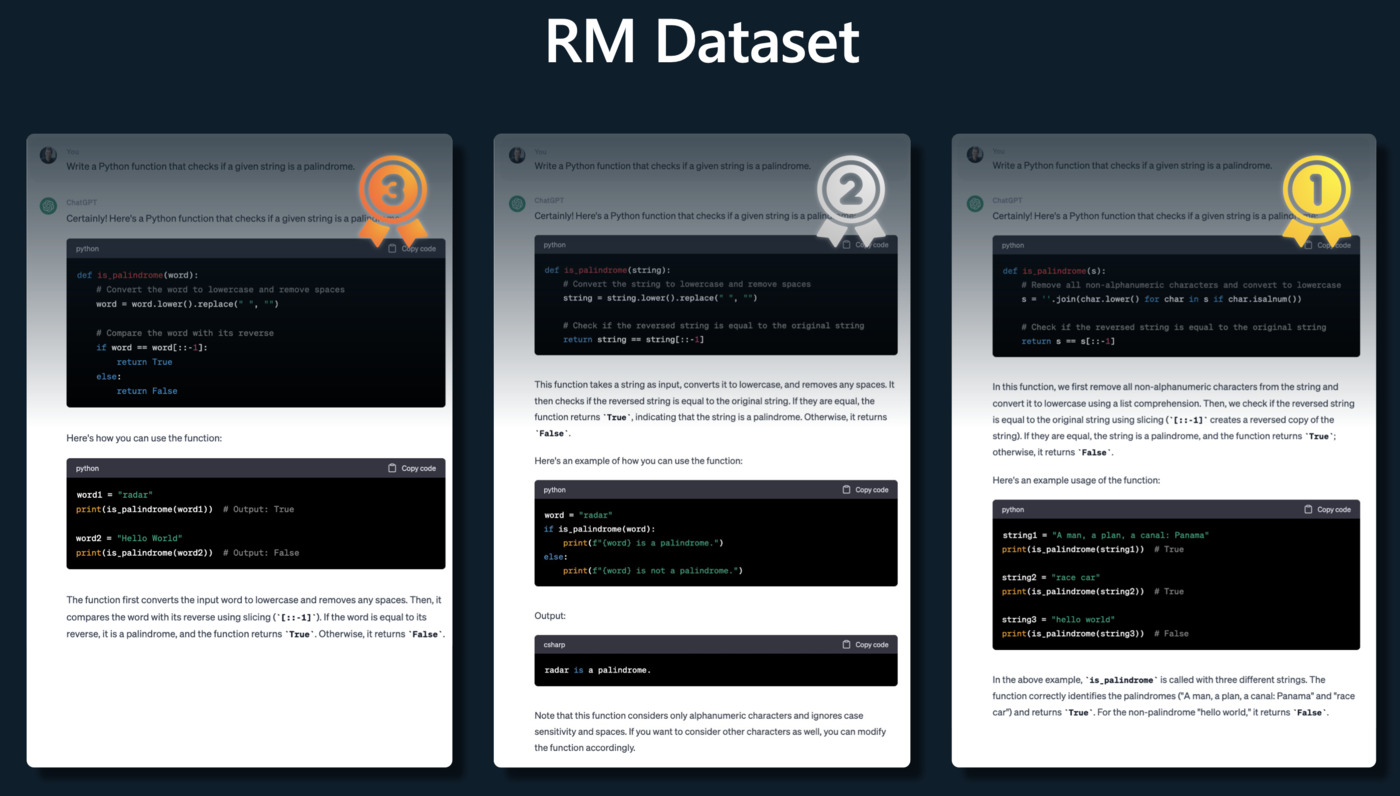Click the RM Dataset slide title

pyautogui.click(x=700, y=40)
